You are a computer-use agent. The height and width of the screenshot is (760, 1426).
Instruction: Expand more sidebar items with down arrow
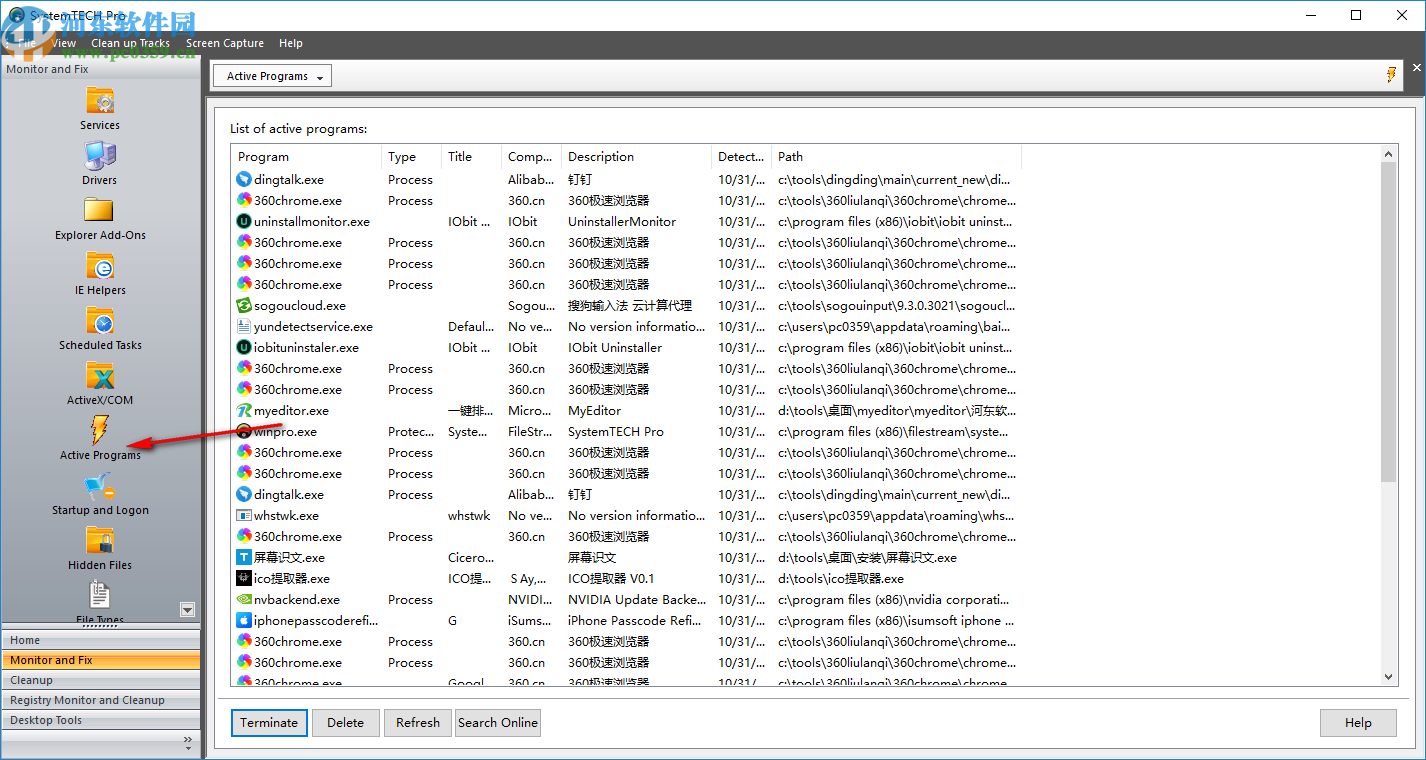click(187, 609)
